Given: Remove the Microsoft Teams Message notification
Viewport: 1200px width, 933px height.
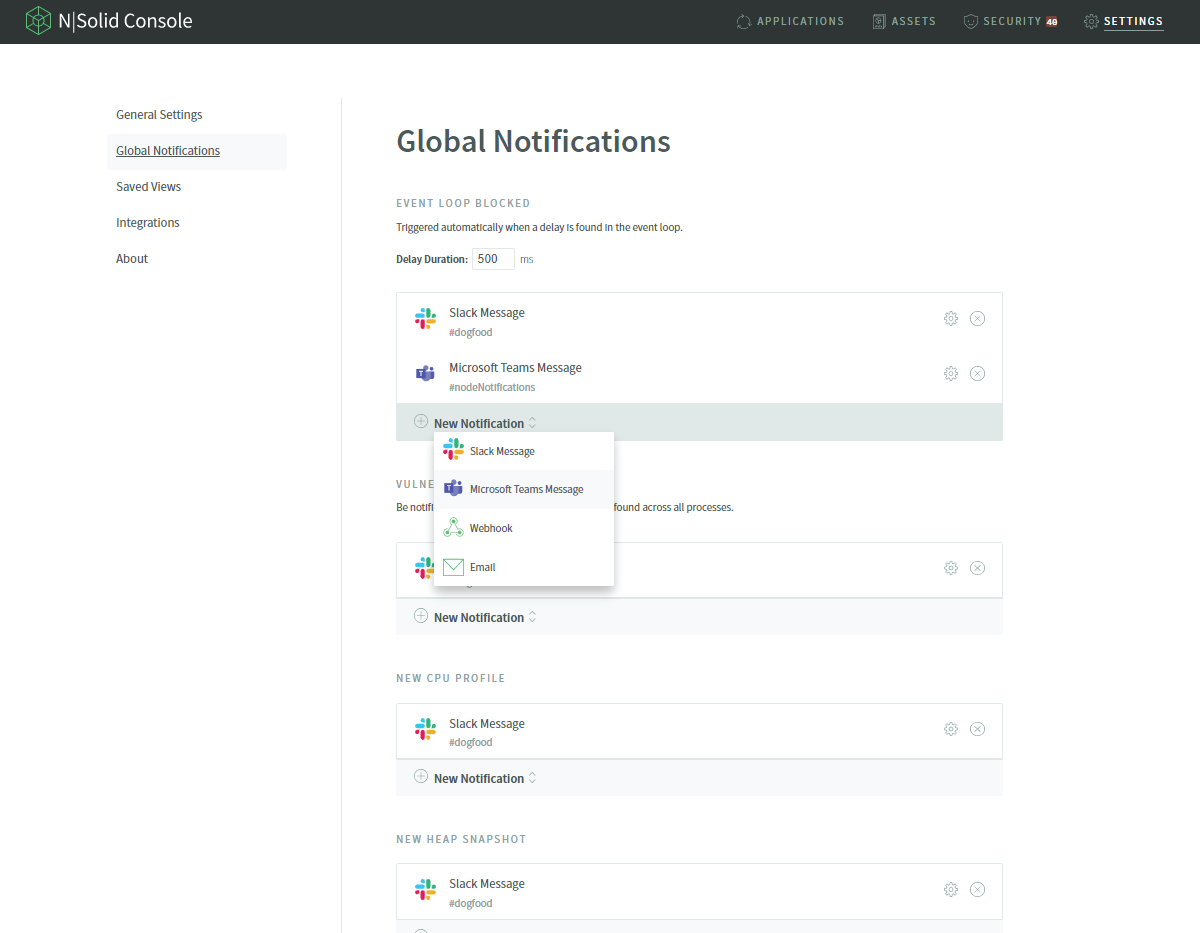Looking at the screenshot, I should [x=978, y=374].
